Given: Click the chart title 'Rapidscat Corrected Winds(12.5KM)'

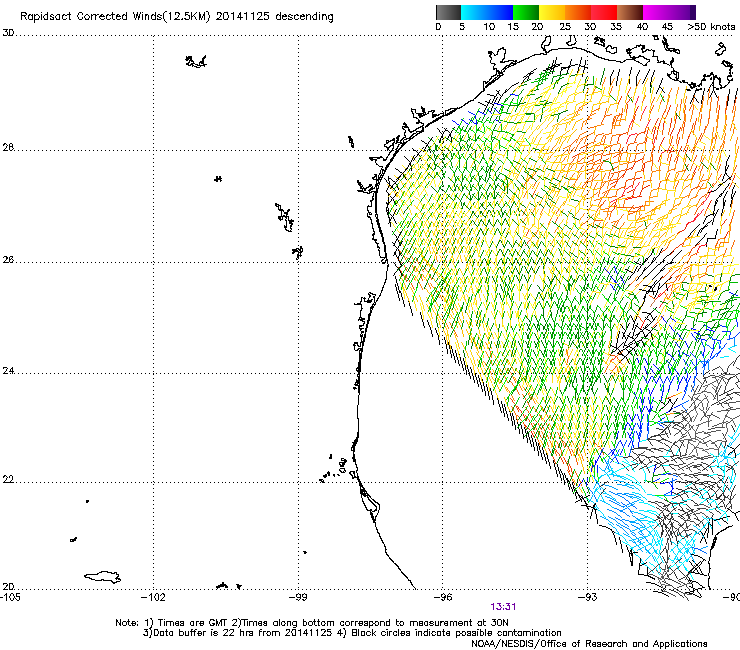Looking at the screenshot, I should click(115, 17).
